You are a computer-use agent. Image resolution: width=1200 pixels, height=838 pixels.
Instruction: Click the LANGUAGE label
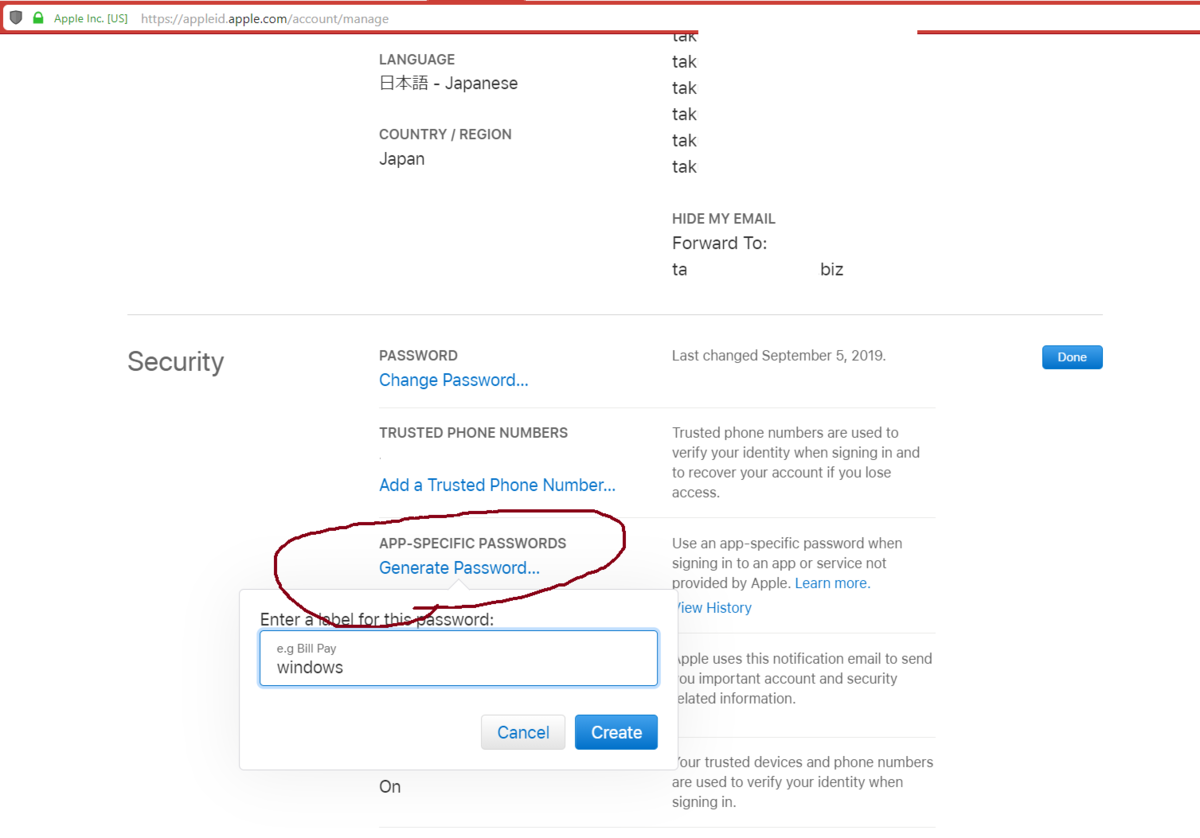tap(417, 60)
